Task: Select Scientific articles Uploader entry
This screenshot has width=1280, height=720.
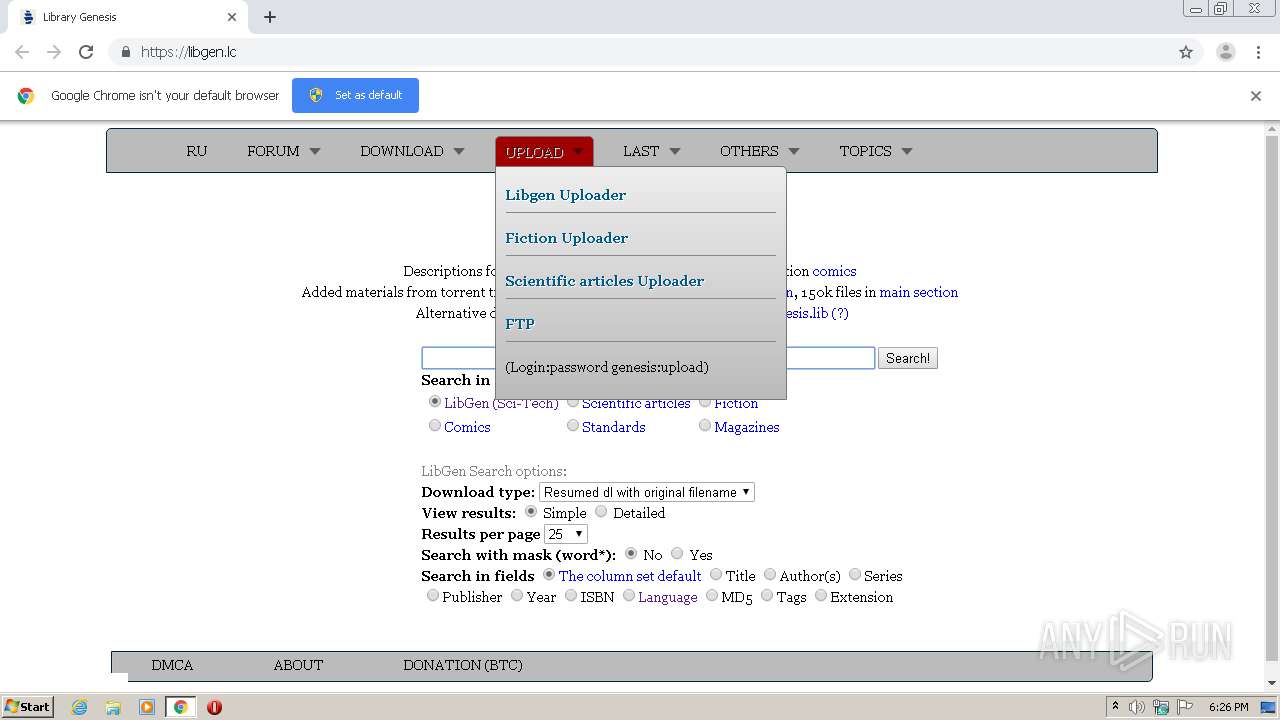Action: tap(605, 281)
